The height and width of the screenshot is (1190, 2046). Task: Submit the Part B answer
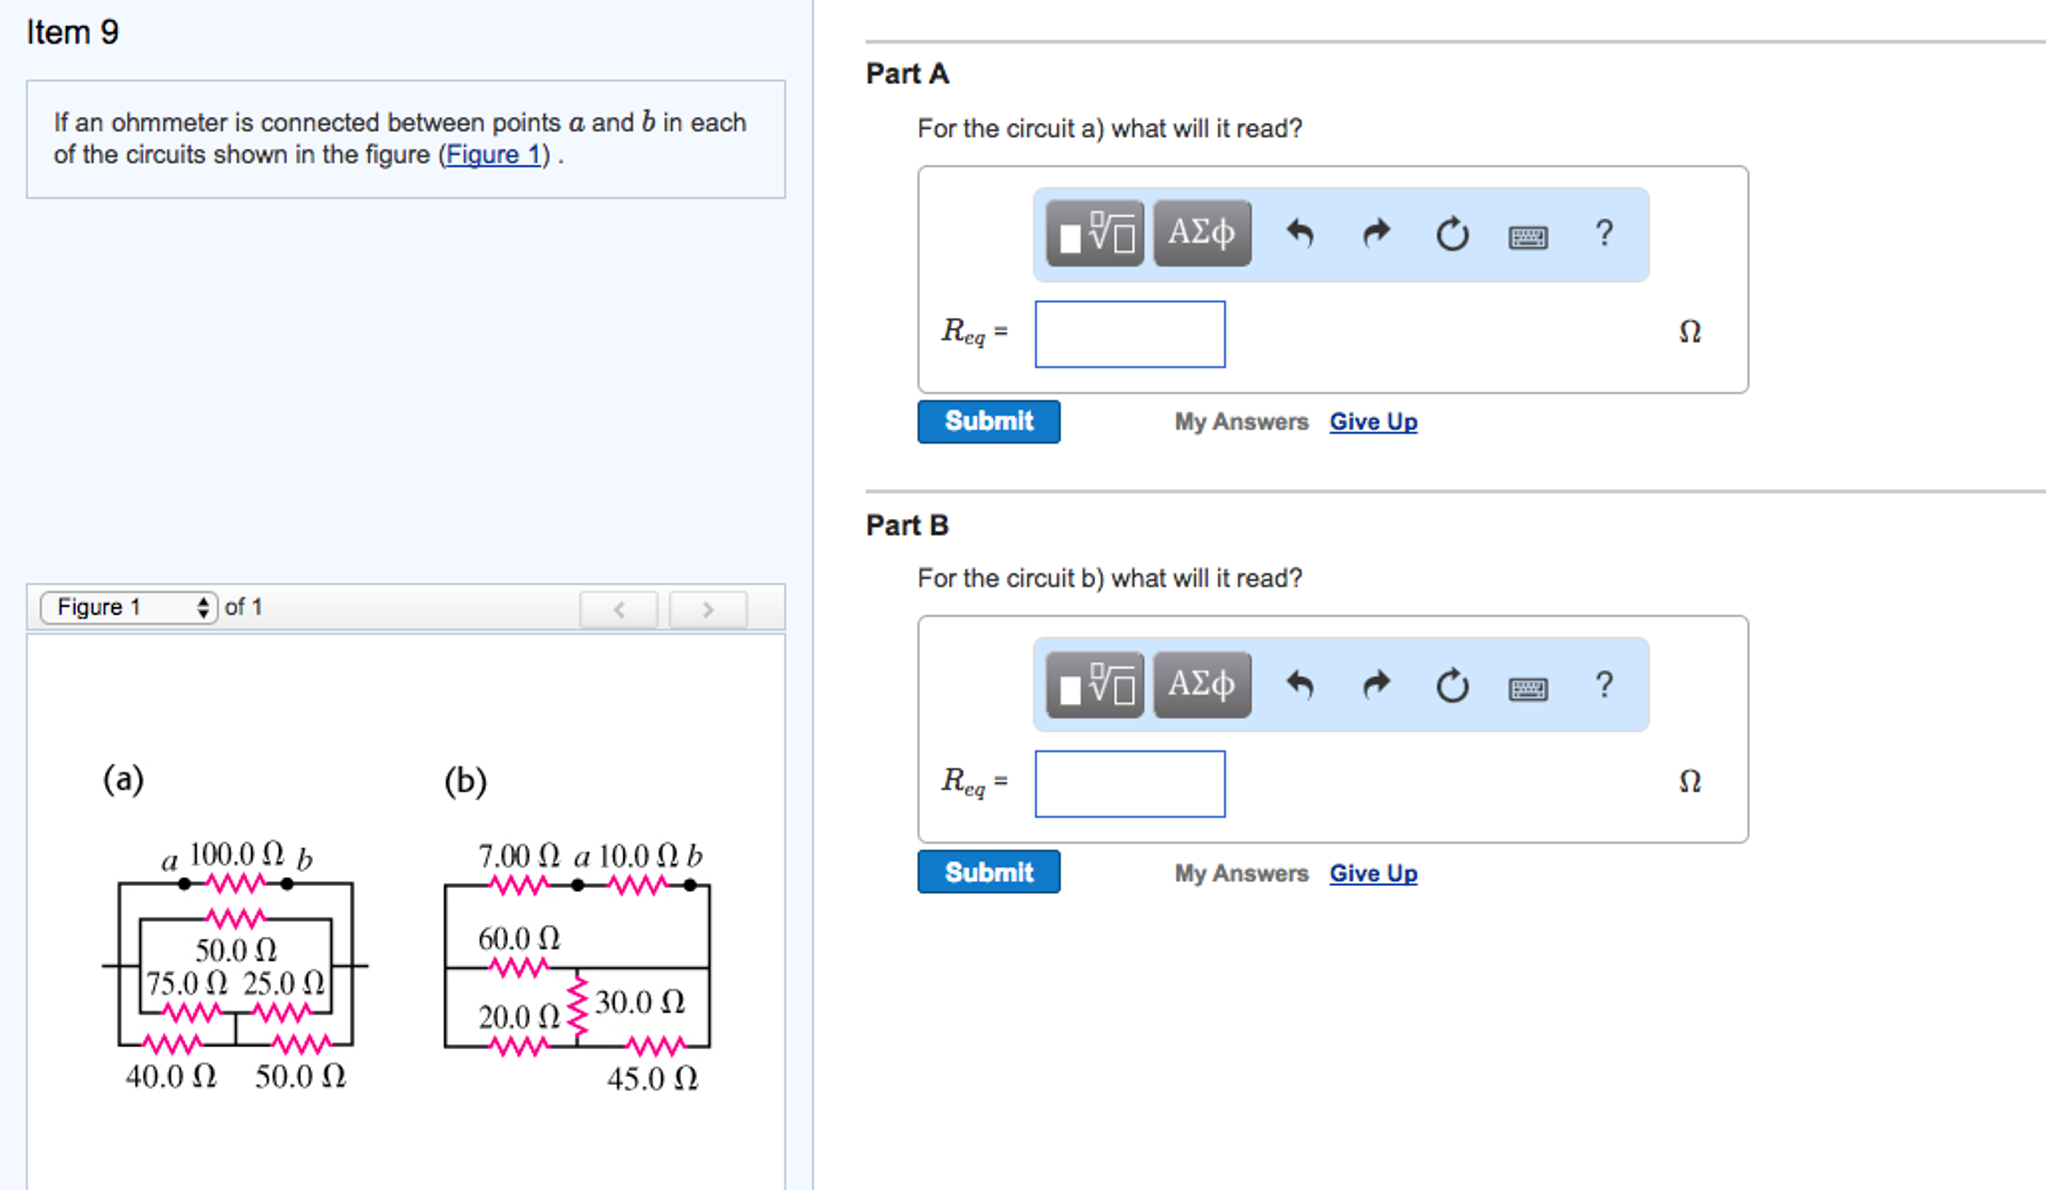[988, 872]
